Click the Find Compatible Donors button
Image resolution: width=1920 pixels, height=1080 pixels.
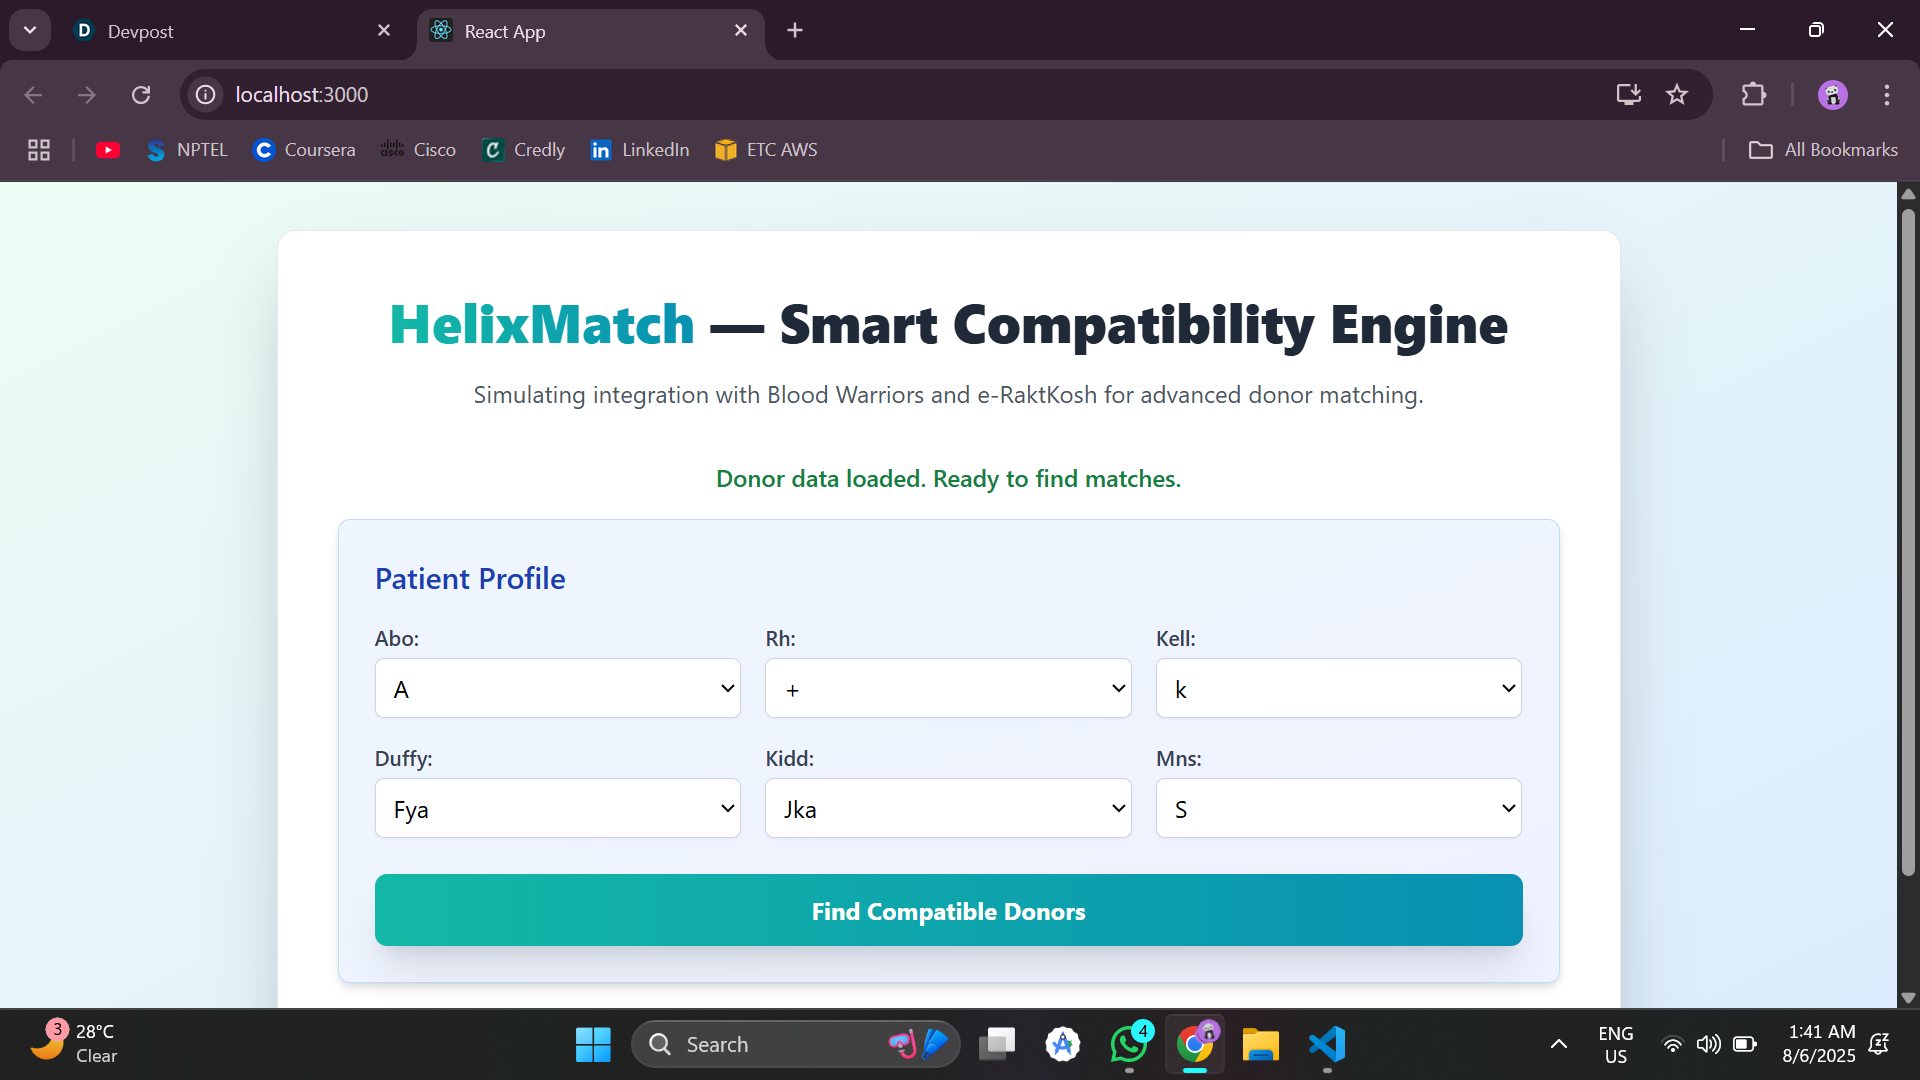(x=948, y=910)
